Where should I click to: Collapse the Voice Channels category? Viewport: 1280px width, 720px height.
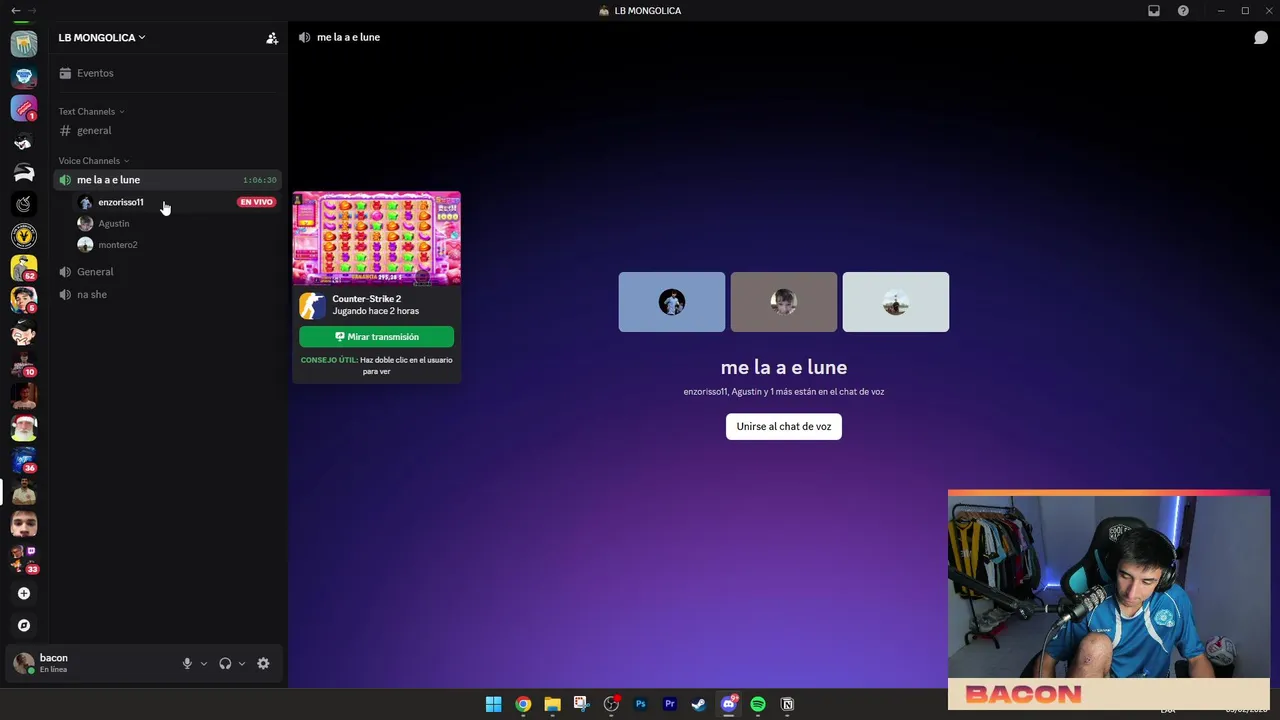(94, 161)
